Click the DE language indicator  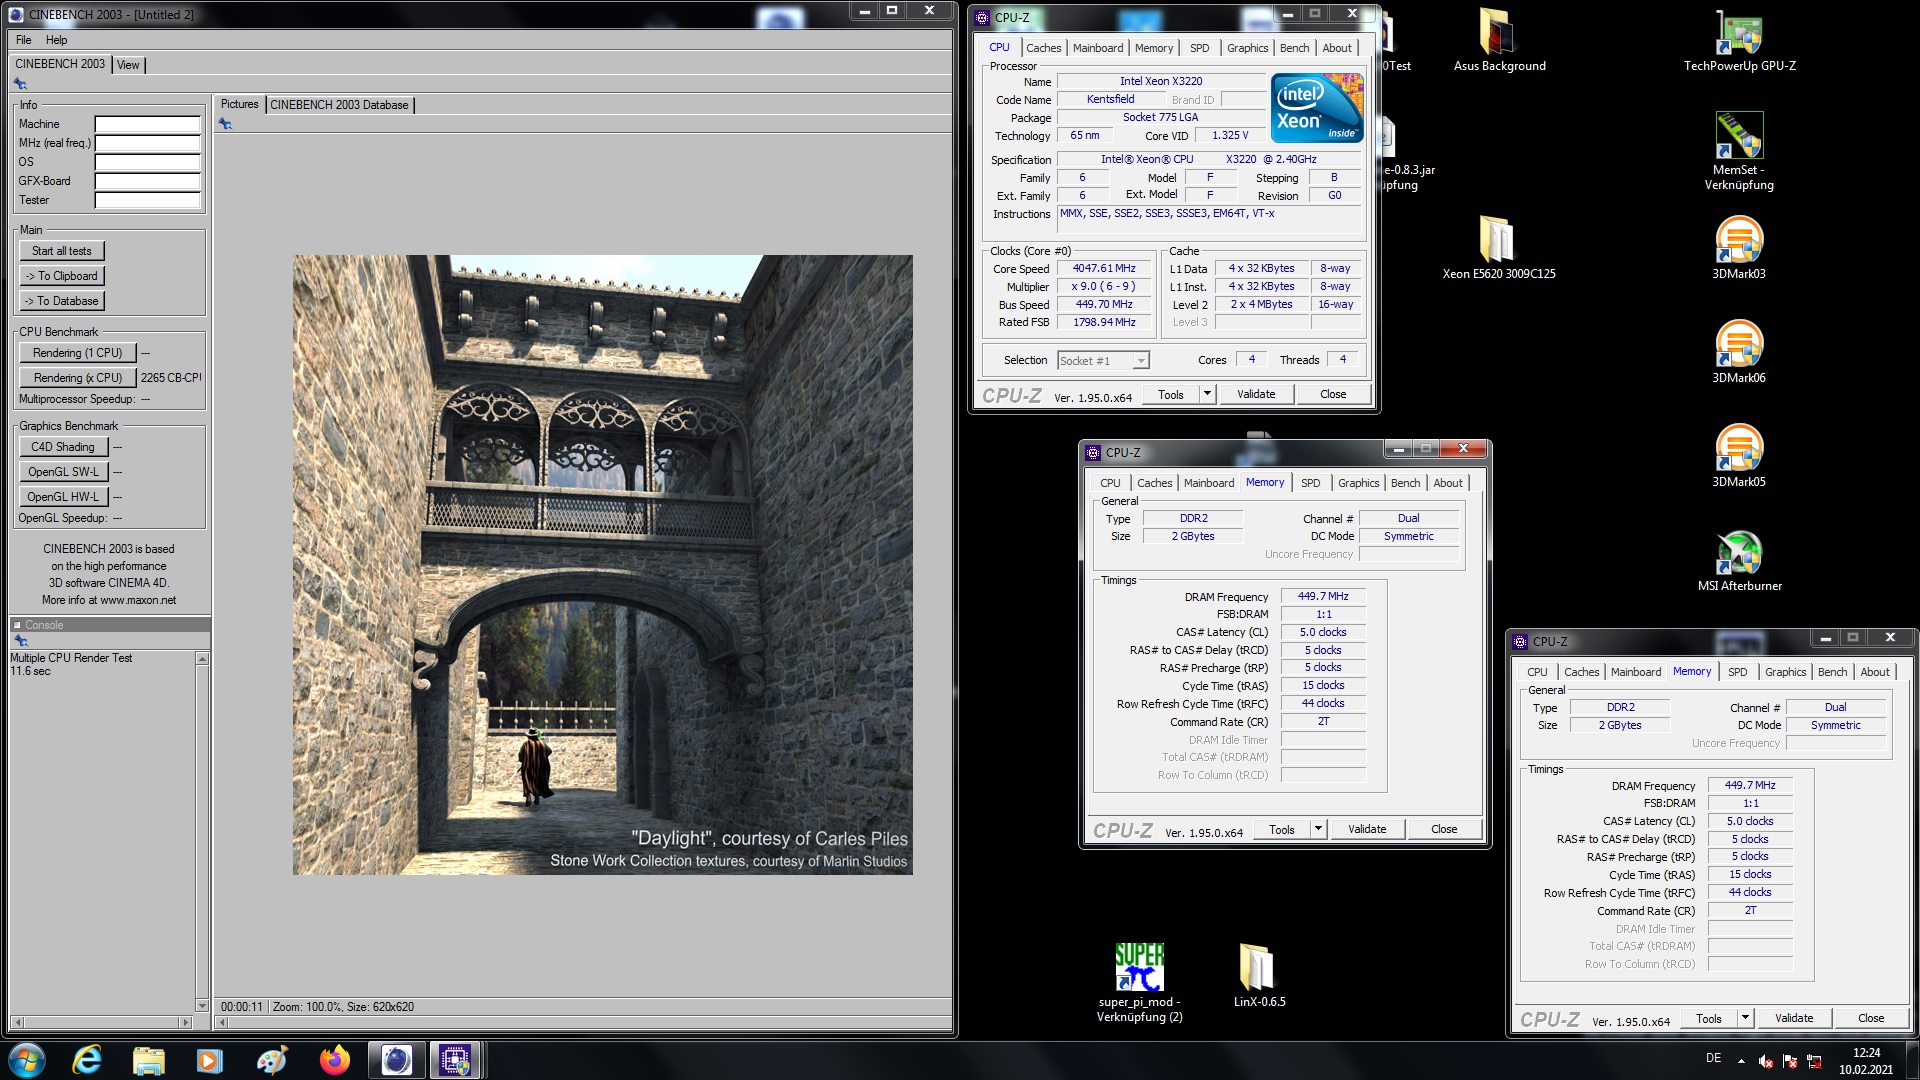[x=1713, y=1058]
